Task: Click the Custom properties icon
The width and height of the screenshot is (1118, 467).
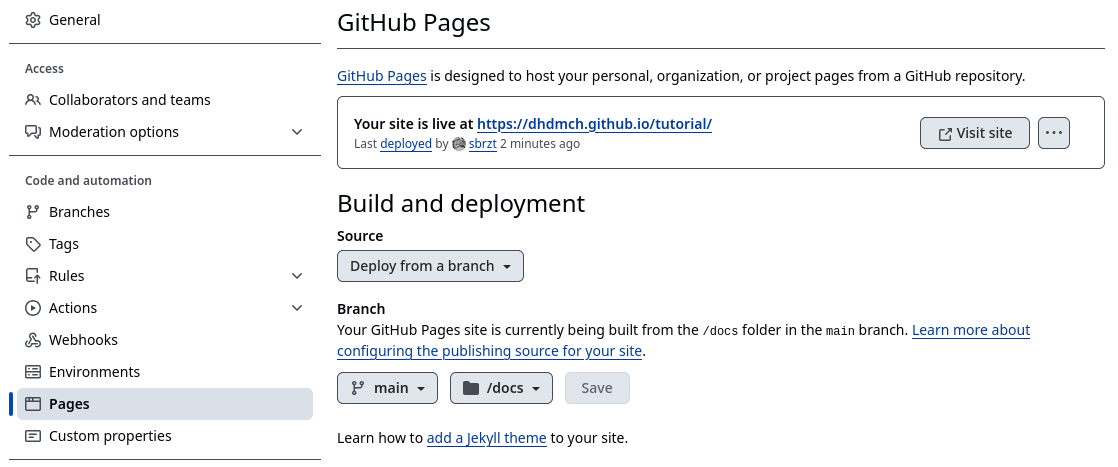Action: [x=33, y=436]
